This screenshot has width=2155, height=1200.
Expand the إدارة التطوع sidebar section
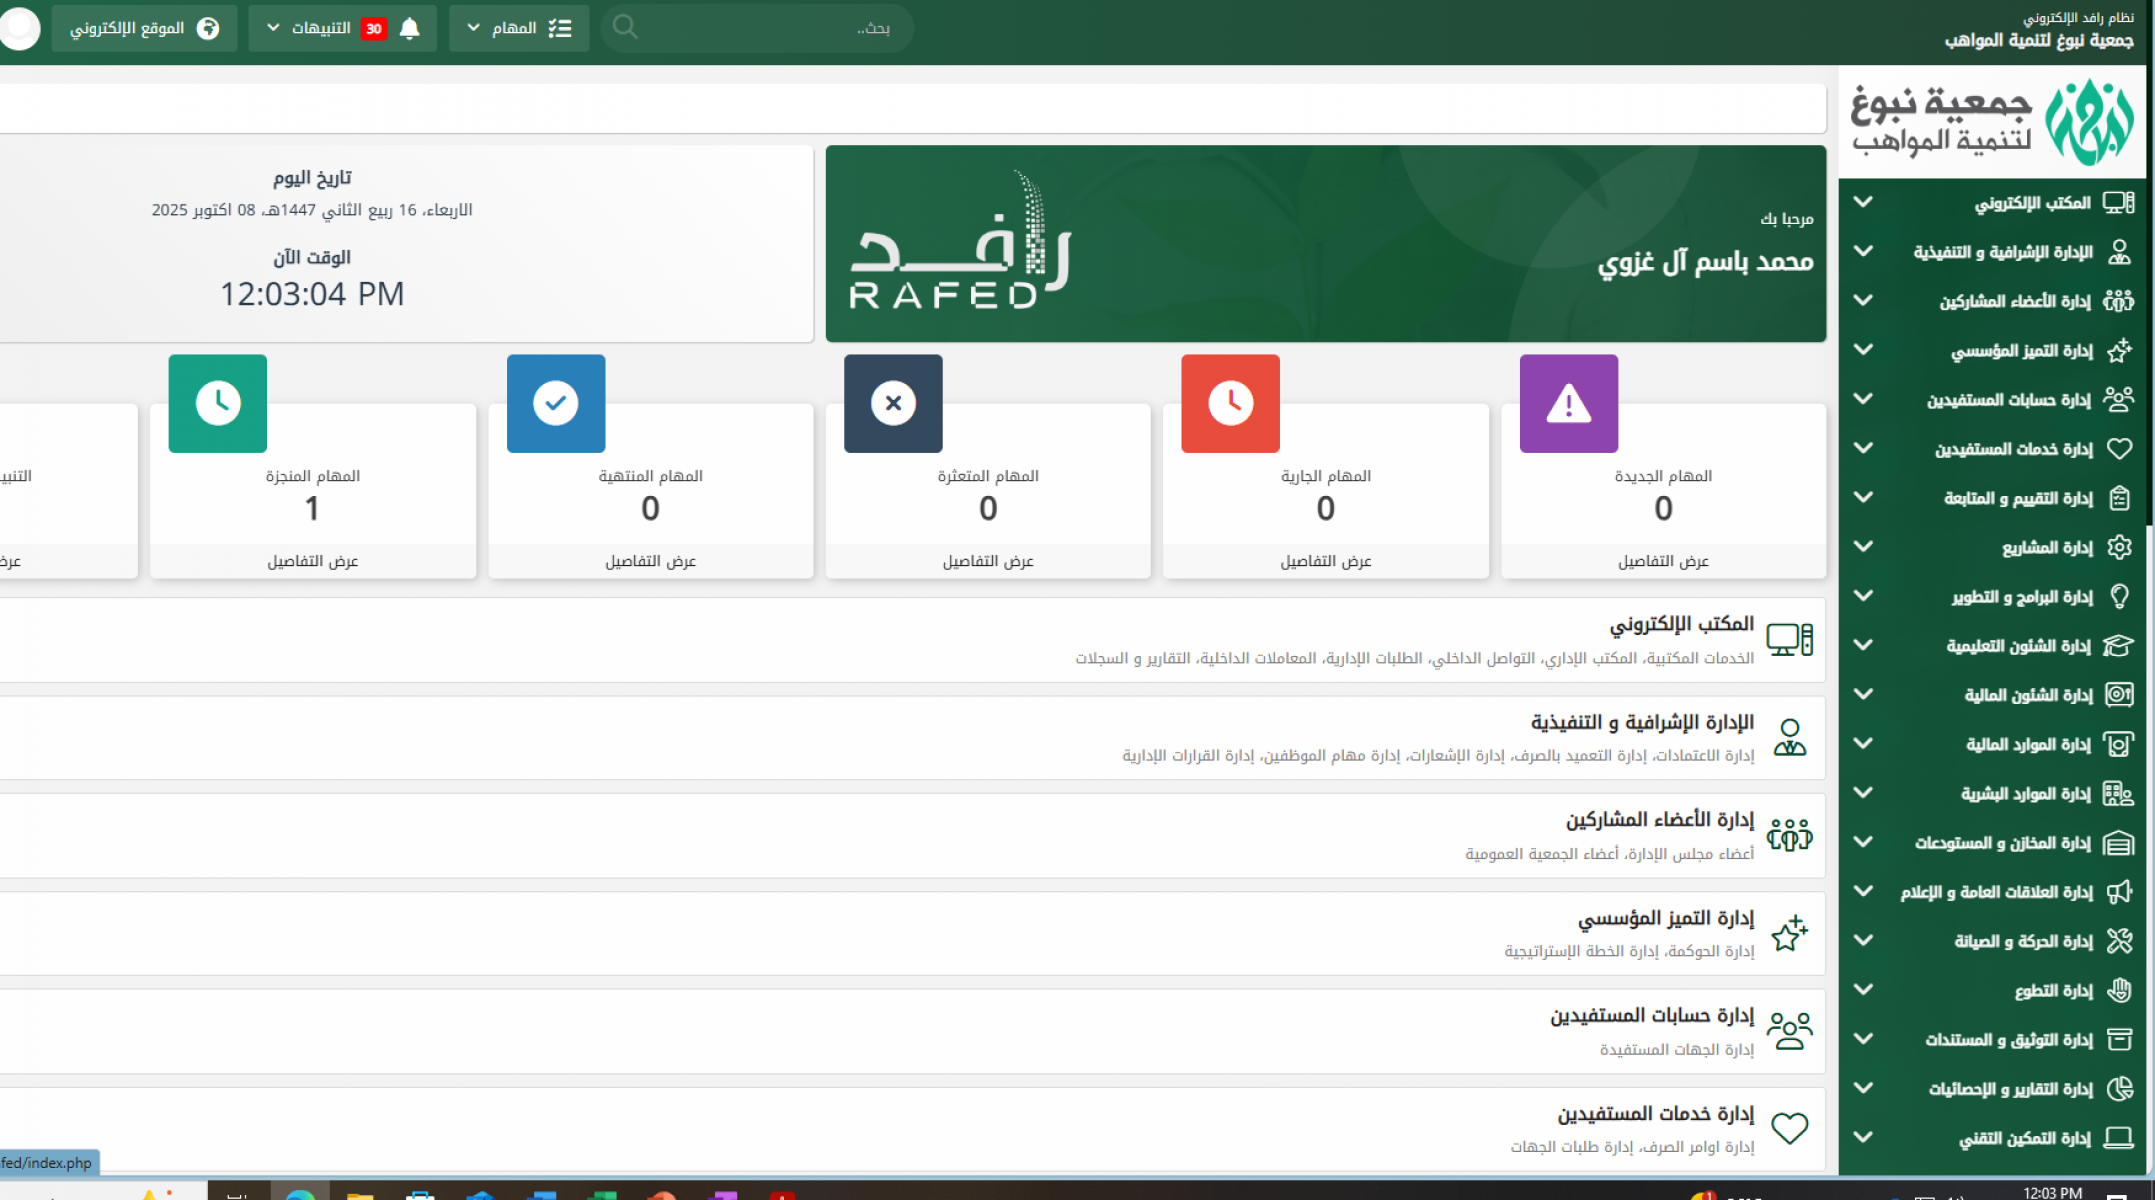(1863, 990)
